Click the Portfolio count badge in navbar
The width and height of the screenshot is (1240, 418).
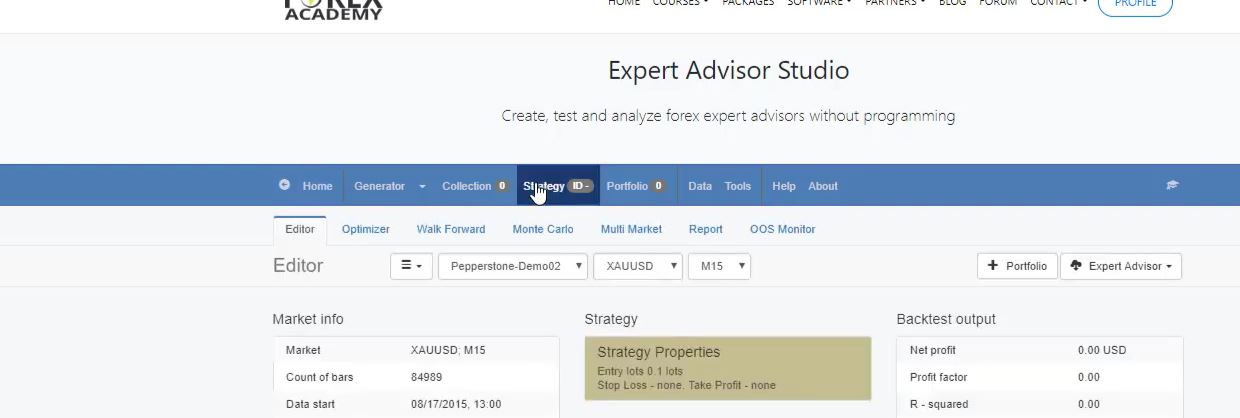658,186
